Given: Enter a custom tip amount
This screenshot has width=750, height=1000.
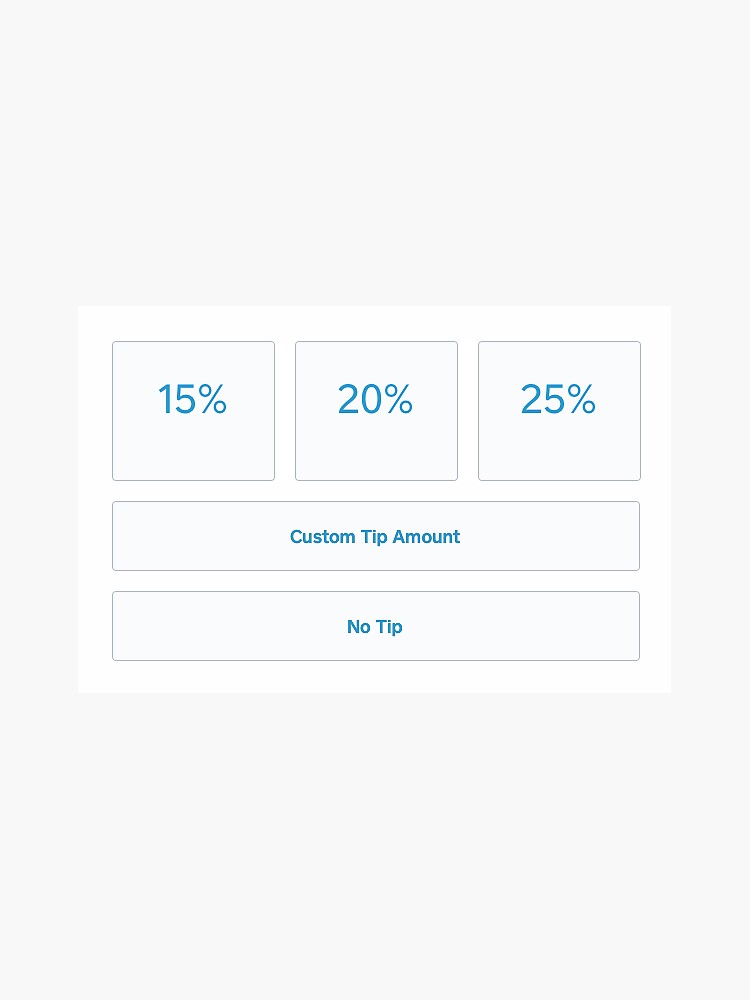Looking at the screenshot, I should [375, 536].
